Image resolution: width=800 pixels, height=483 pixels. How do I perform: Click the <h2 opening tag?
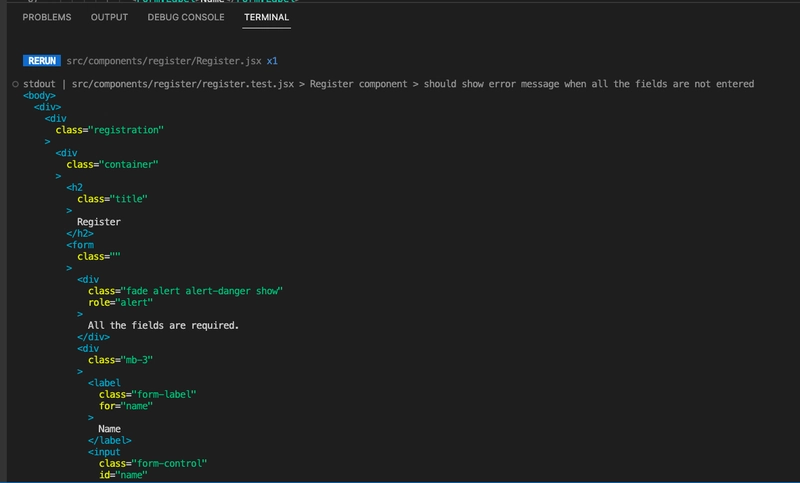pos(74,188)
